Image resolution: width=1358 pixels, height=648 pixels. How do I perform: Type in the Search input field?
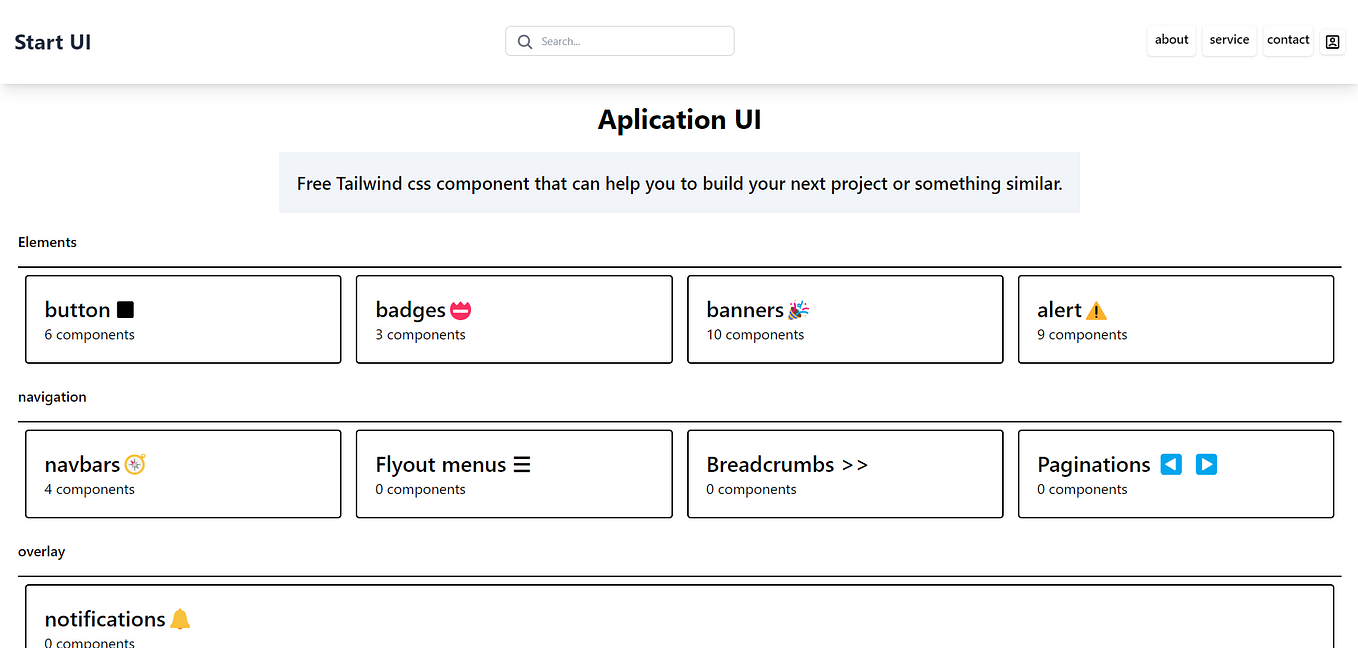pos(632,42)
